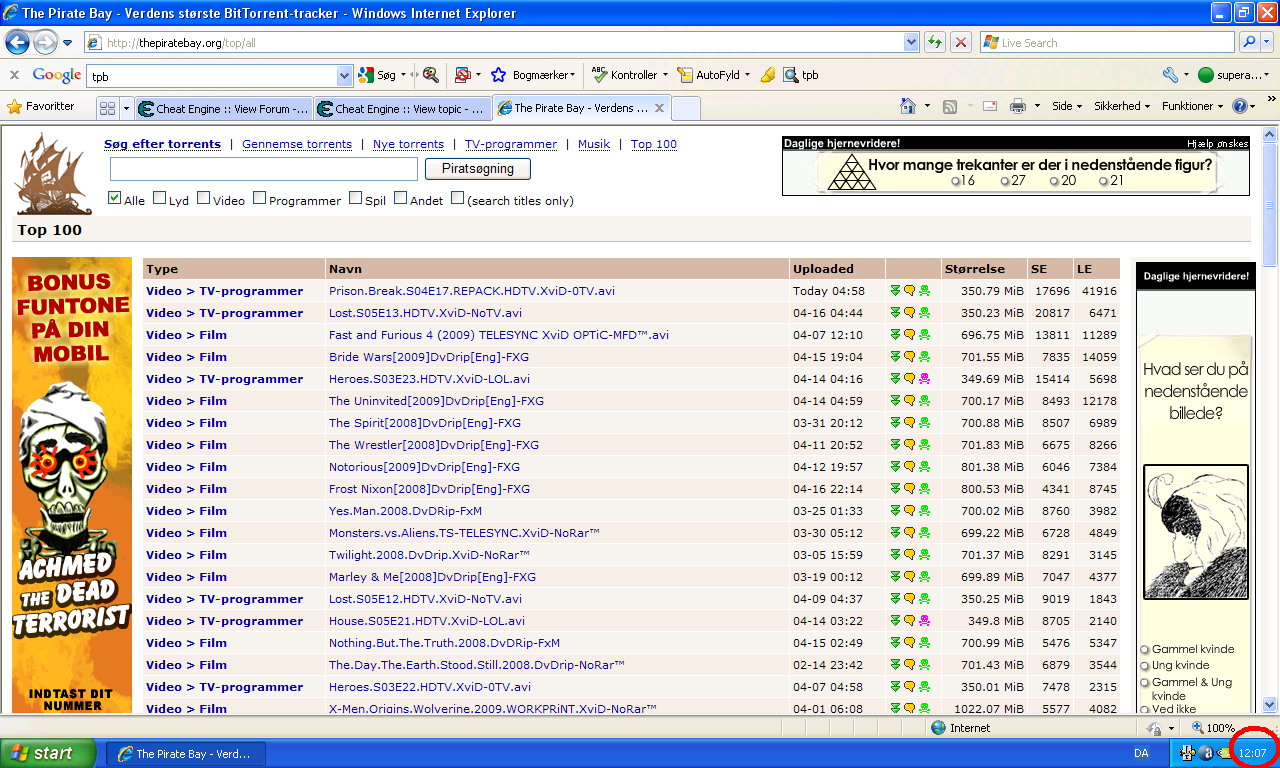Click inside the Pirate Bay search field
1280x768 pixels.
(264, 169)
